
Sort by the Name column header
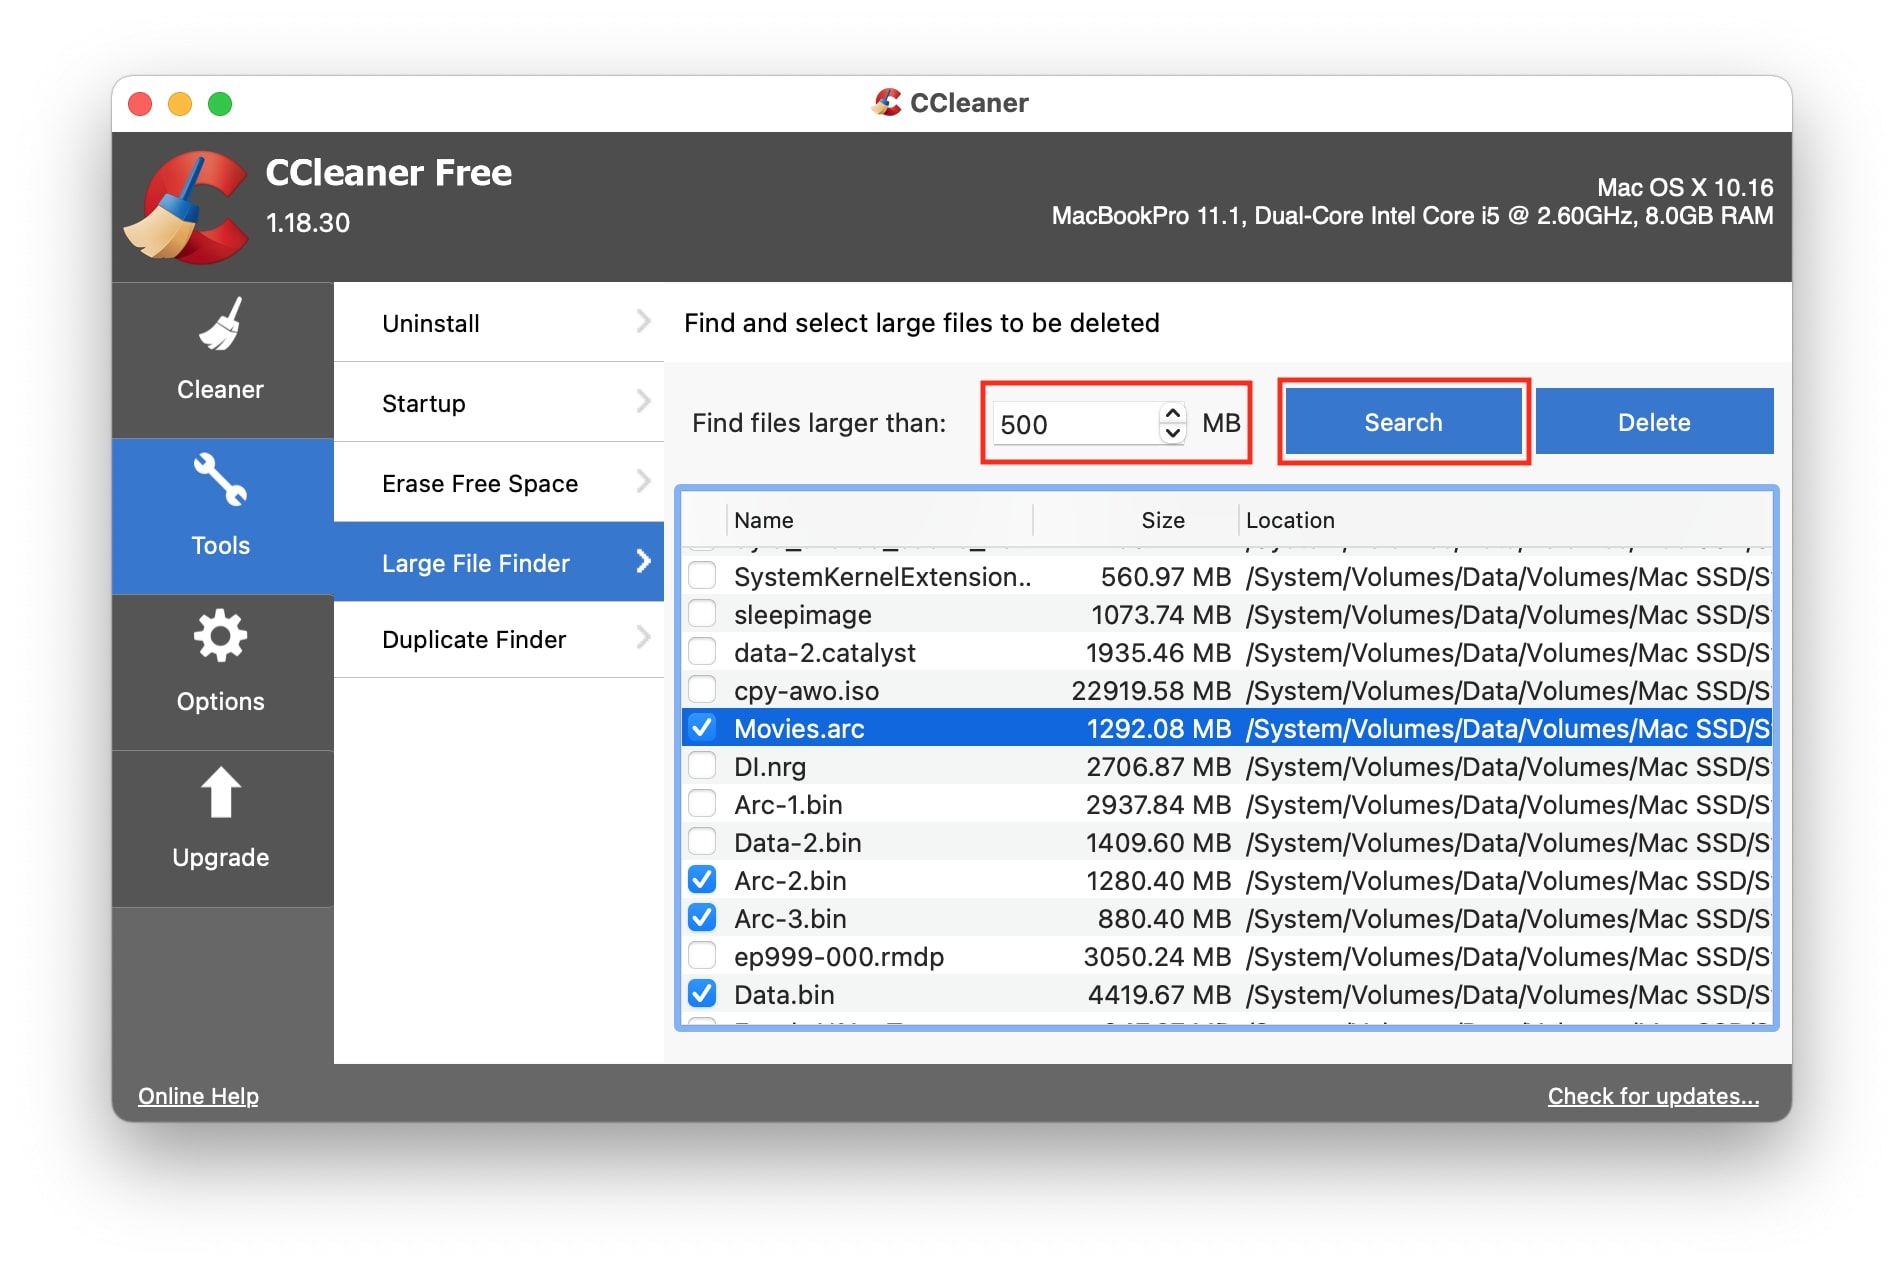coord(879,520)
